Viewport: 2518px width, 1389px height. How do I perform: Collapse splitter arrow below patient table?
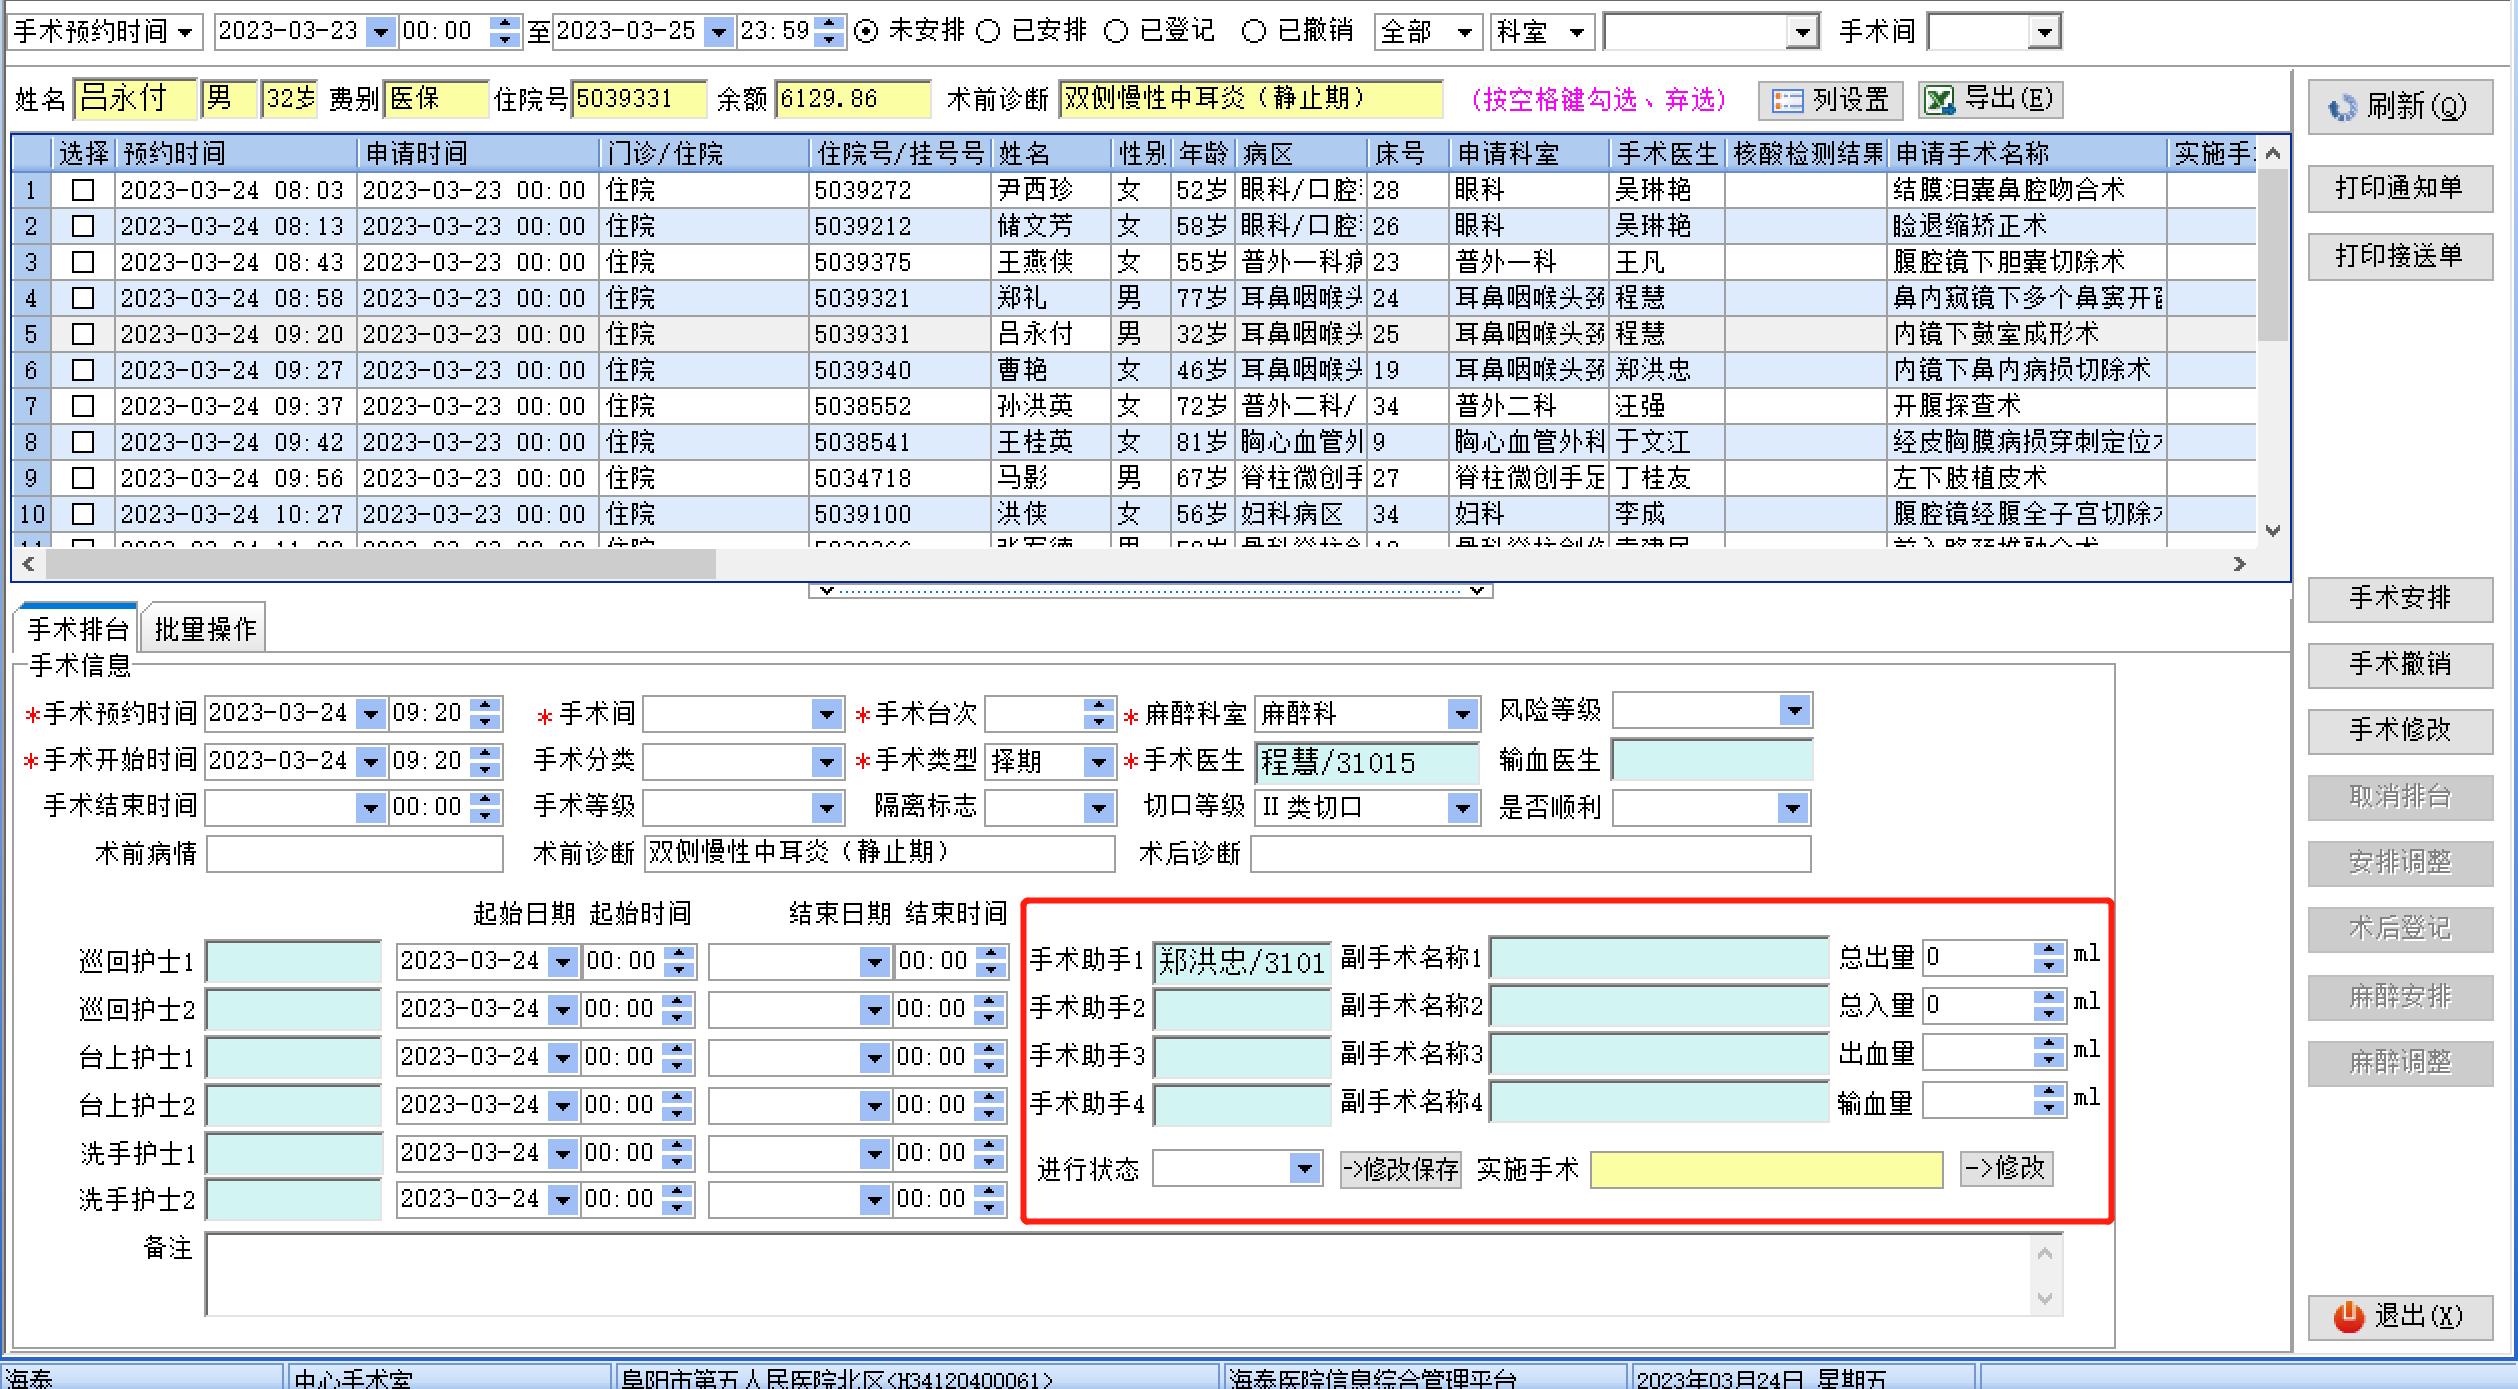pyautogui.click(x=826, y=591)
